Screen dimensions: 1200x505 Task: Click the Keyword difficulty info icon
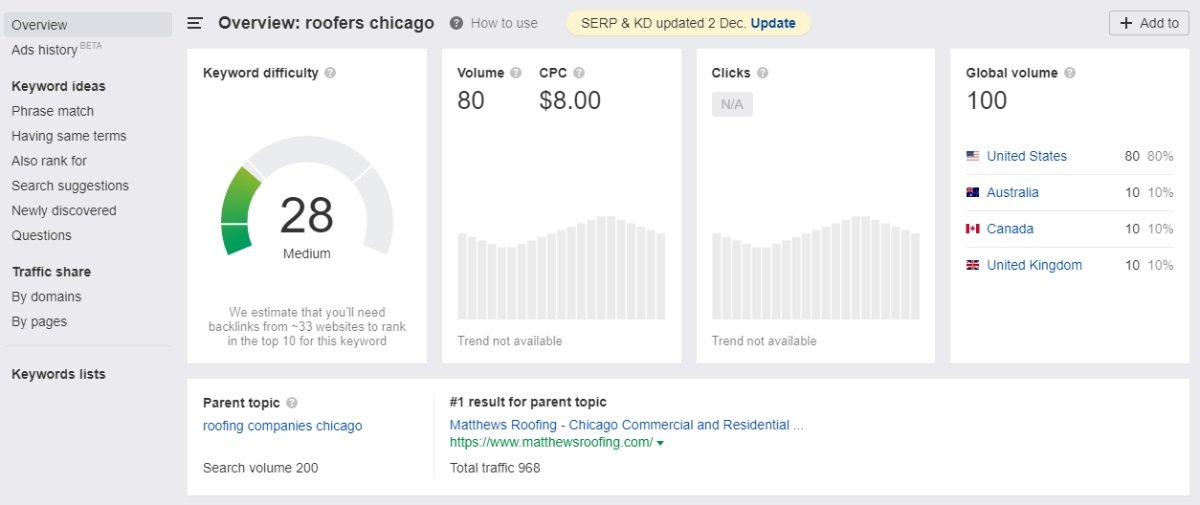(x=330, y=73)
